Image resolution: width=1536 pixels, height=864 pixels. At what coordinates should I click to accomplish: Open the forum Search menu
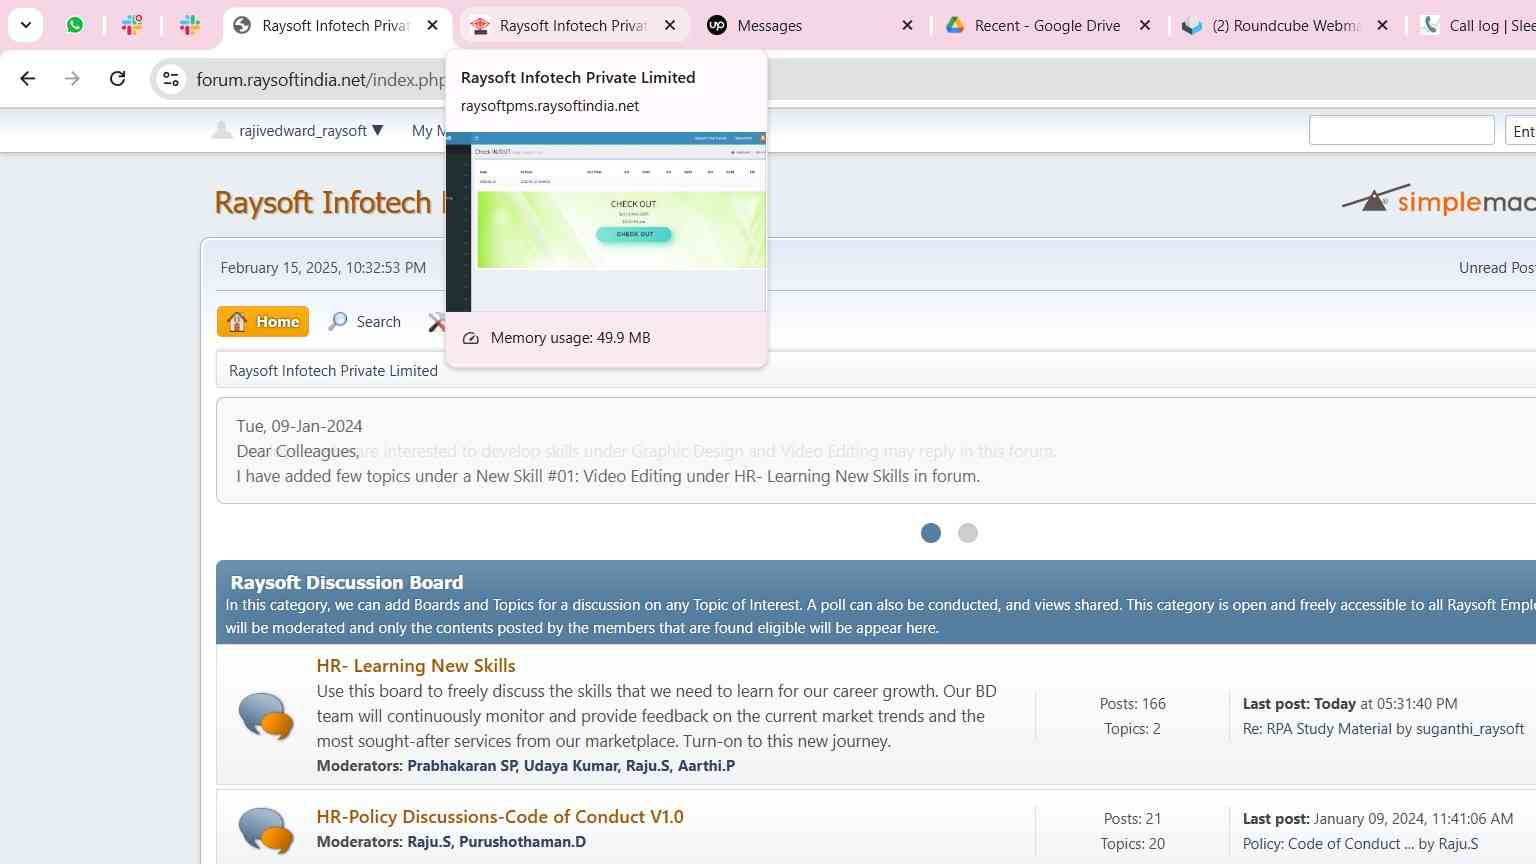(x=365, y=322)
